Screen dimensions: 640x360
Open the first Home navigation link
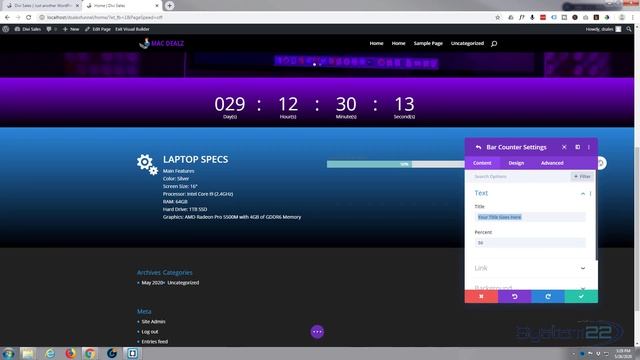[376, 43]
